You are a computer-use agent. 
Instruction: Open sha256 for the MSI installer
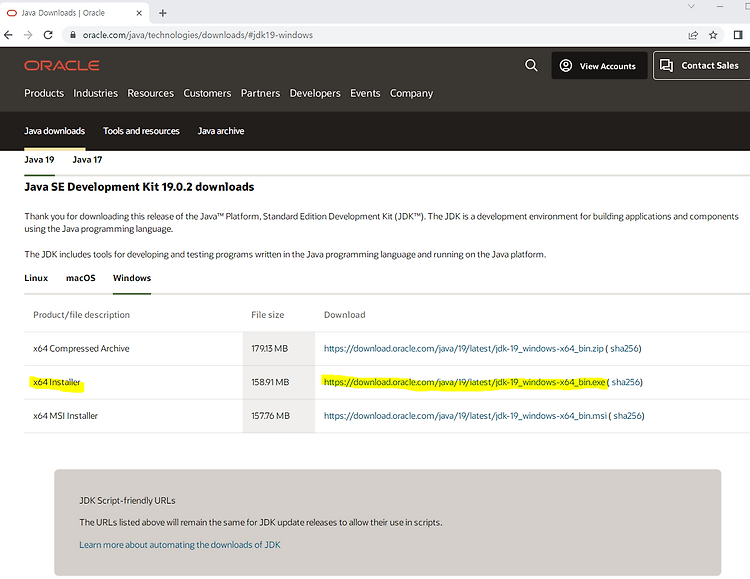point(628,416)
